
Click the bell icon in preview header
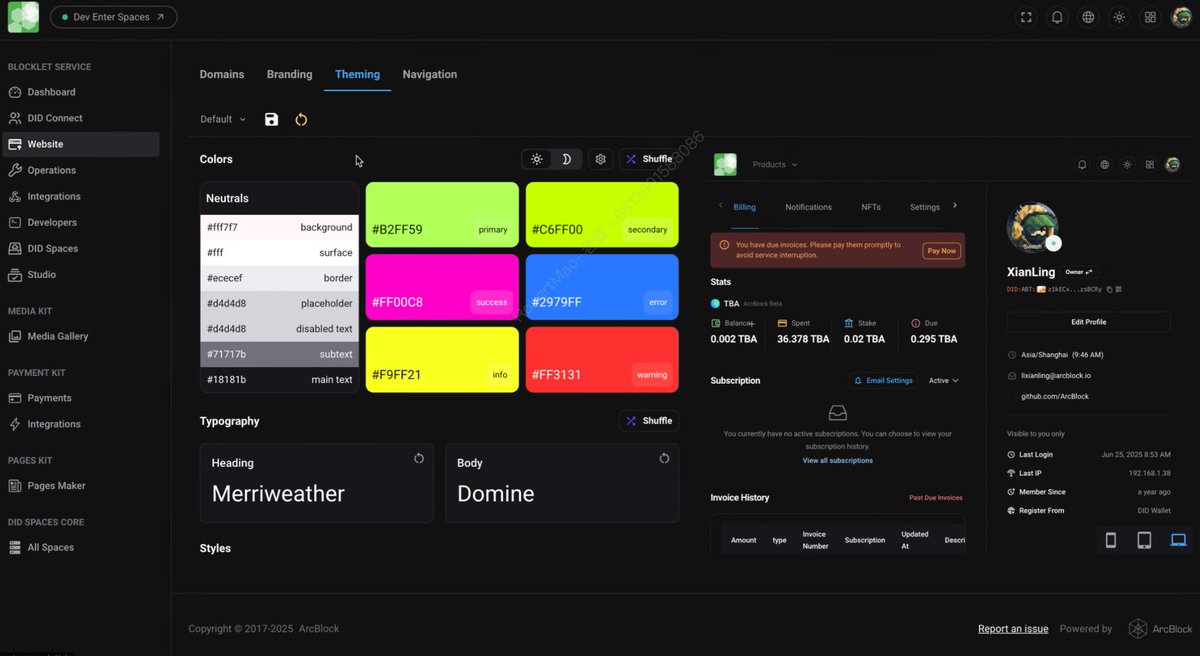click(1082, 165)
